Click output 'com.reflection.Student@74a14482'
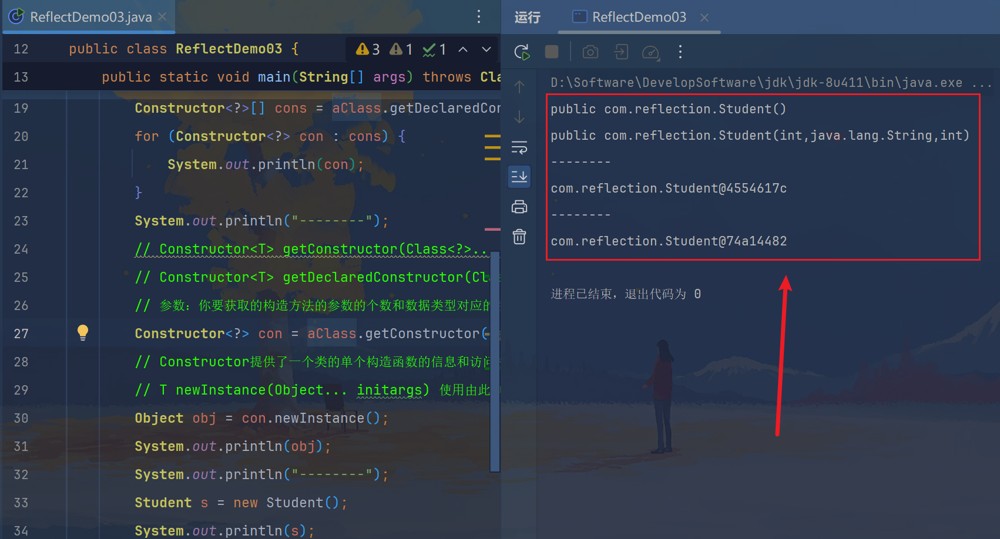 [x=668, y=241]
